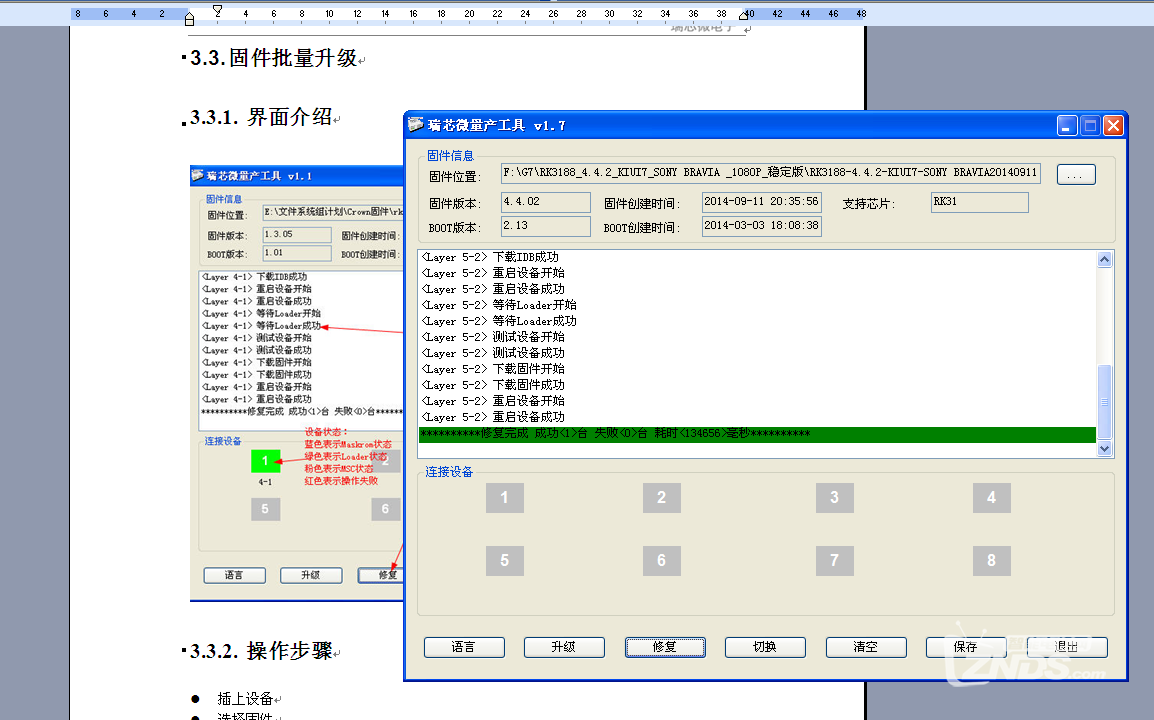This screenshot has width=1154, height=720.
Task: Click the firmware path input field
Action: coord(770,174)
